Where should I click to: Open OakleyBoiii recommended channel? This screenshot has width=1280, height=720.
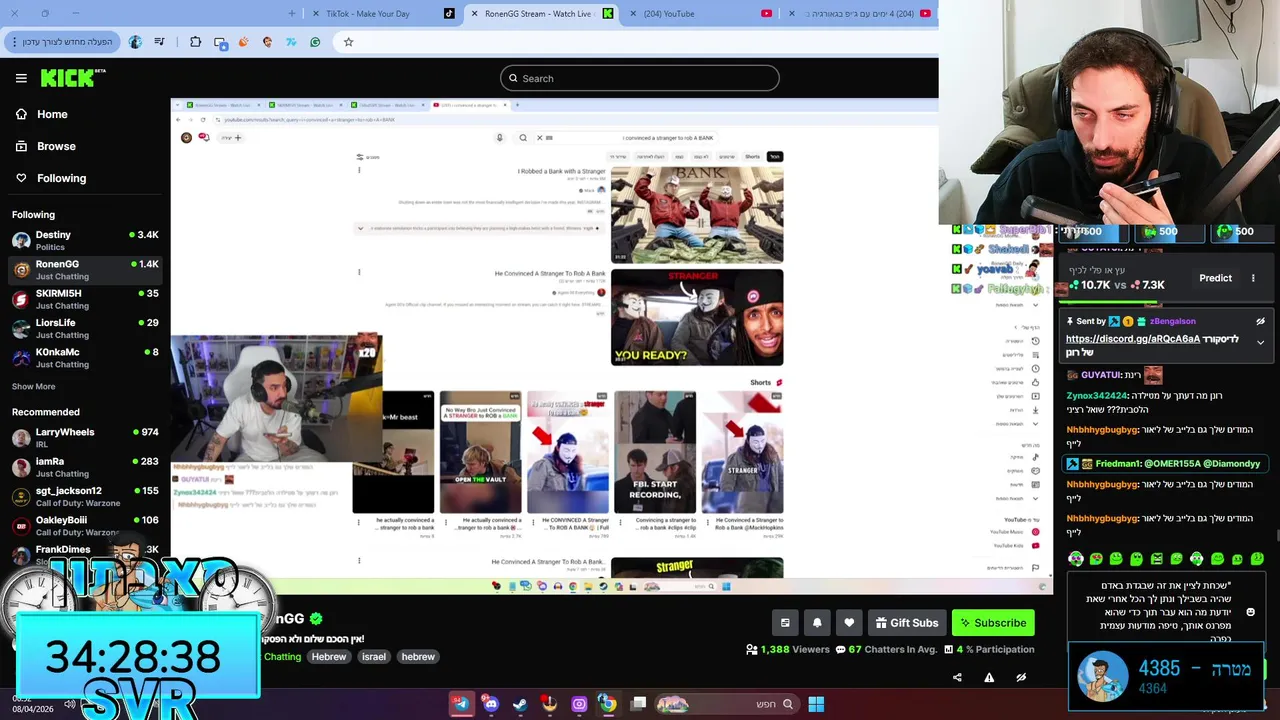click(85, 525)
